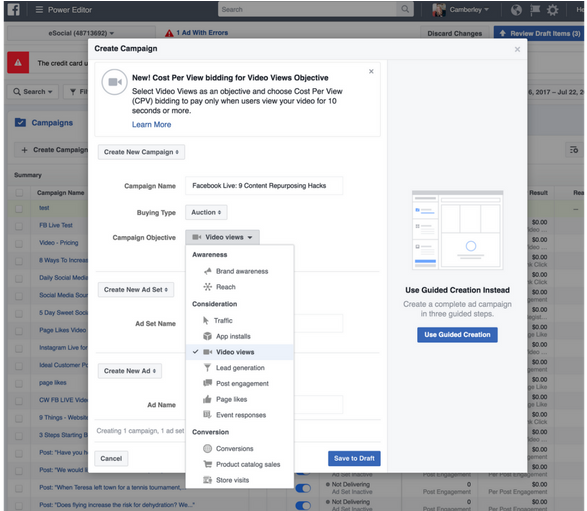The height and width of the screenshot is (511, 587).
Task: Open the settings gear icon
Action: tap(552, 10)
